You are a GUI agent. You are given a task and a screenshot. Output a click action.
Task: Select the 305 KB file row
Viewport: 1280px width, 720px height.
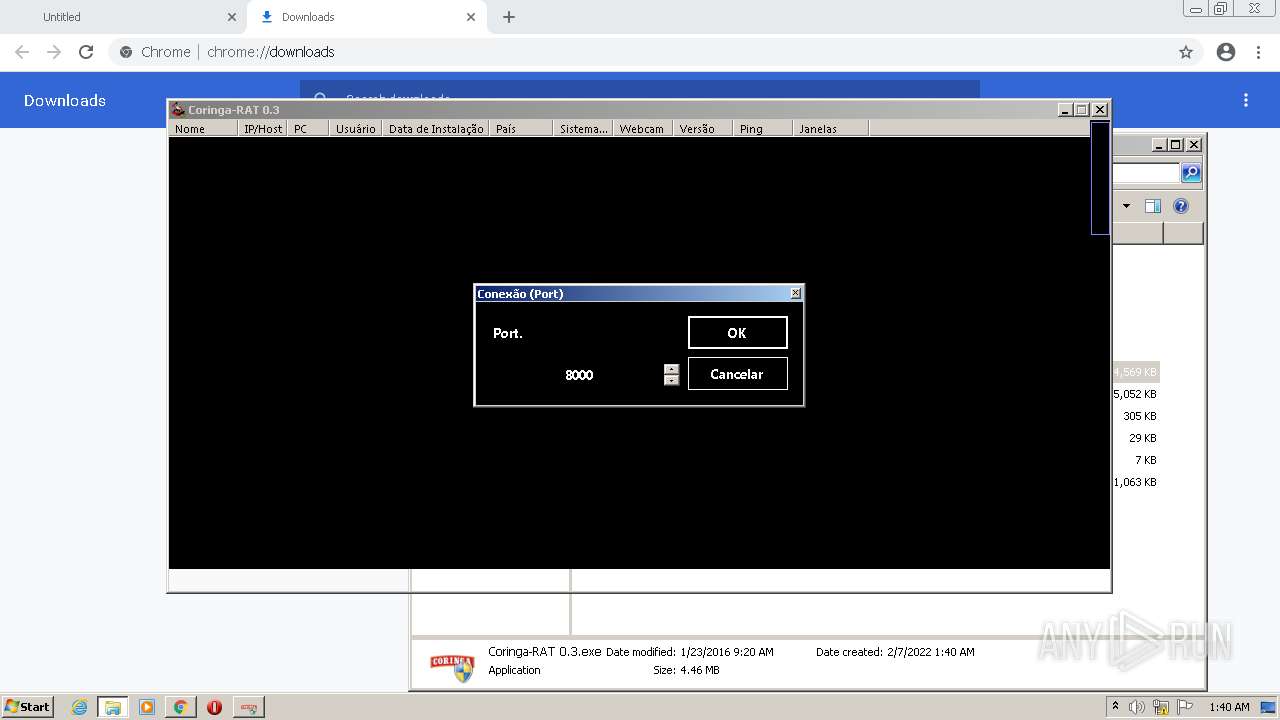(1138, 416)
